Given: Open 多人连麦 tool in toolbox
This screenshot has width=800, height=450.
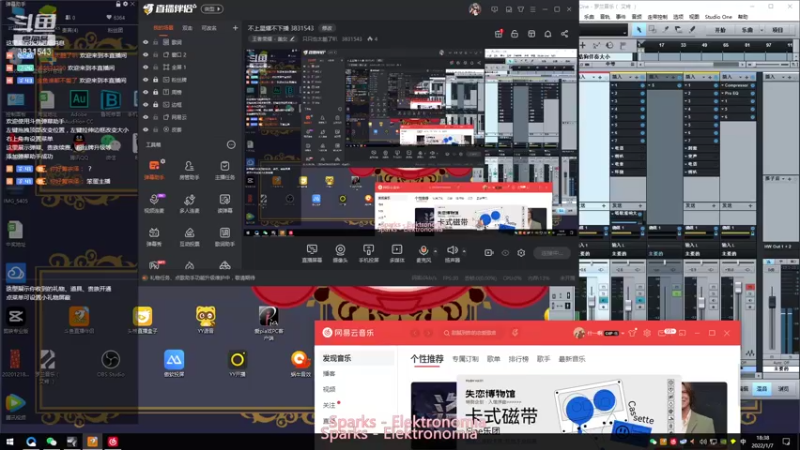Looking at the screenshot, I should 189,203.
